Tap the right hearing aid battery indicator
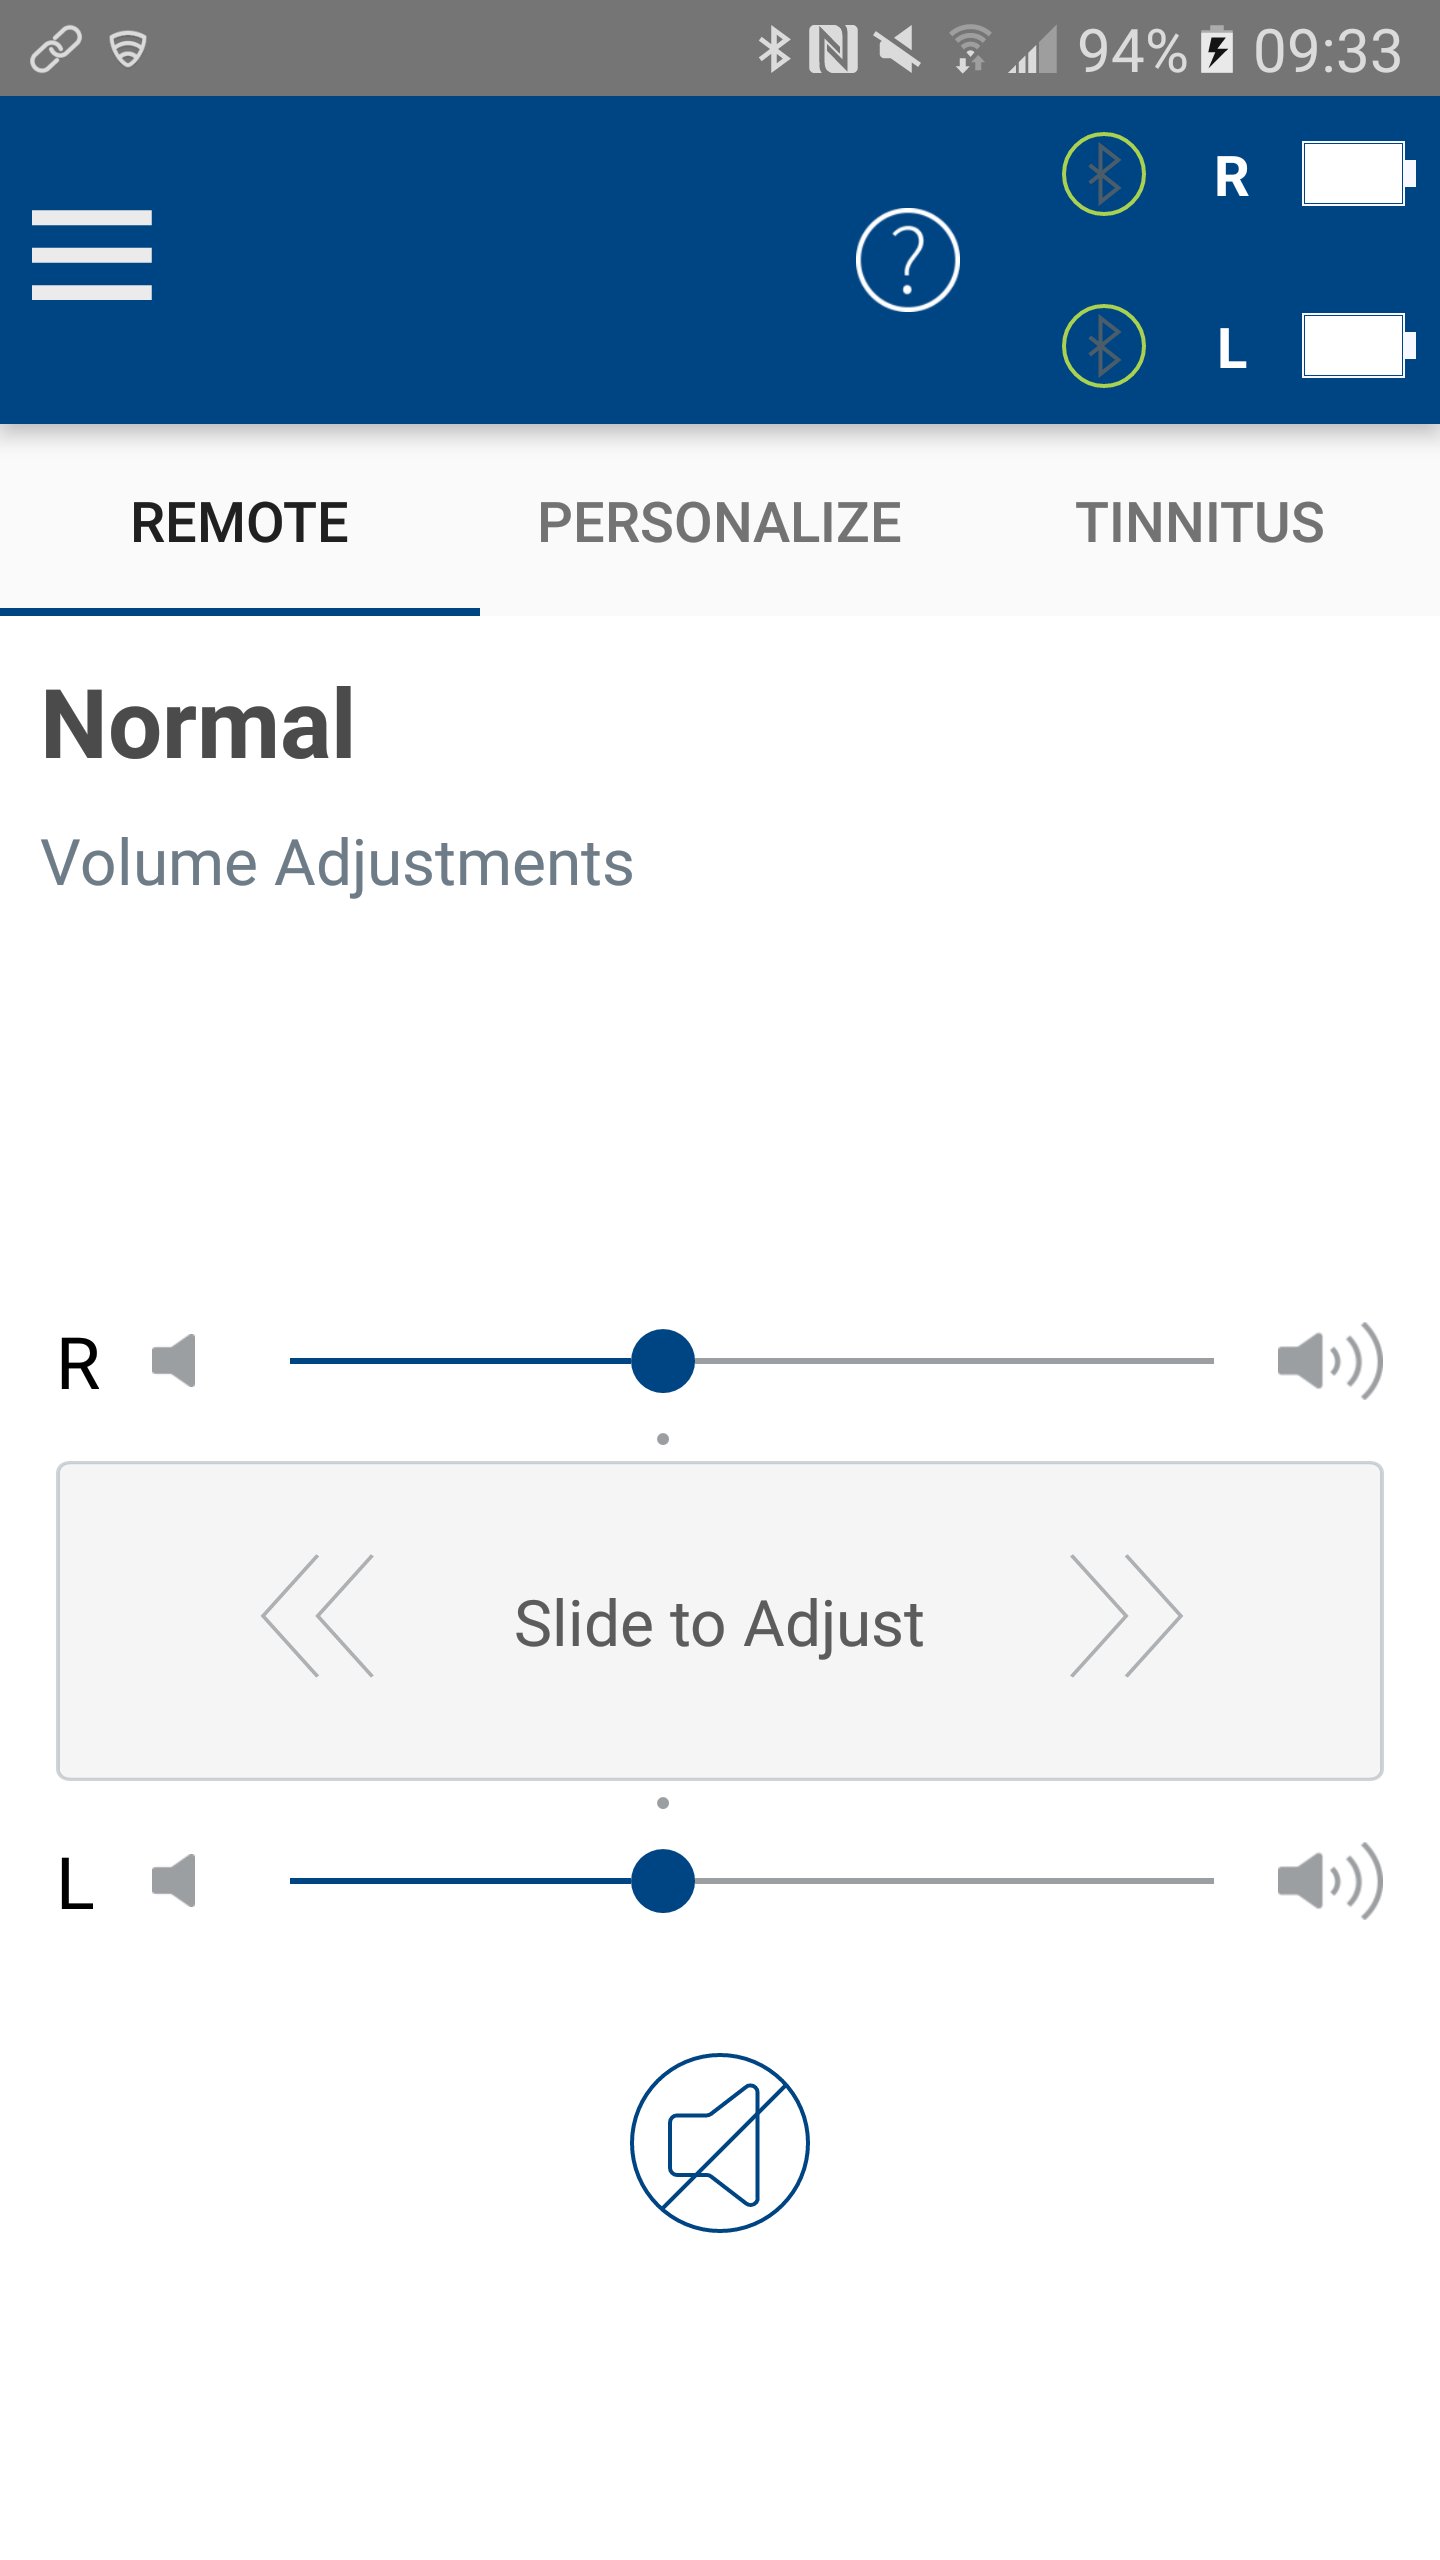Viewport: 1440px width, 2560px height. tap(1357, 174)
